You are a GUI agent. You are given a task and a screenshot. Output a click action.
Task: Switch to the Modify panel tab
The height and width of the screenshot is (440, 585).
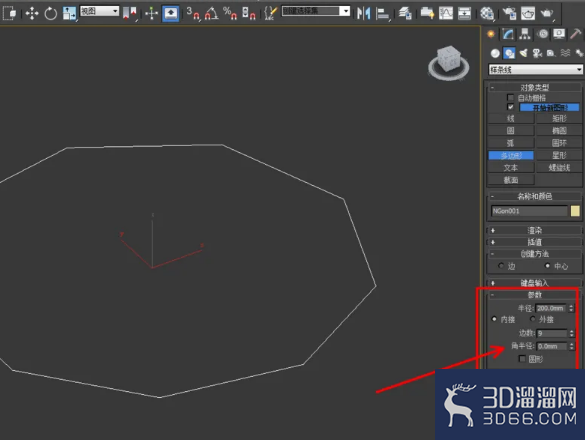point(508,34)
